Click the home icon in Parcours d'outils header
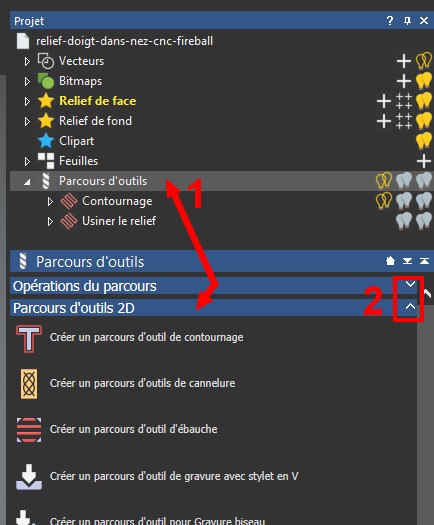This screenshot has height=525, width=434. pos(390,261)
